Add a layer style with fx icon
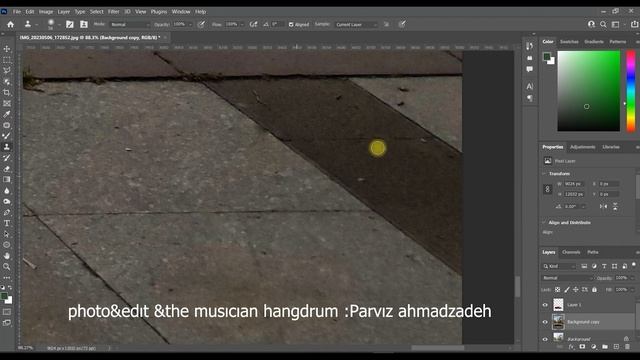The height and width of the screenshot is (360, 640). pos(571,347)
